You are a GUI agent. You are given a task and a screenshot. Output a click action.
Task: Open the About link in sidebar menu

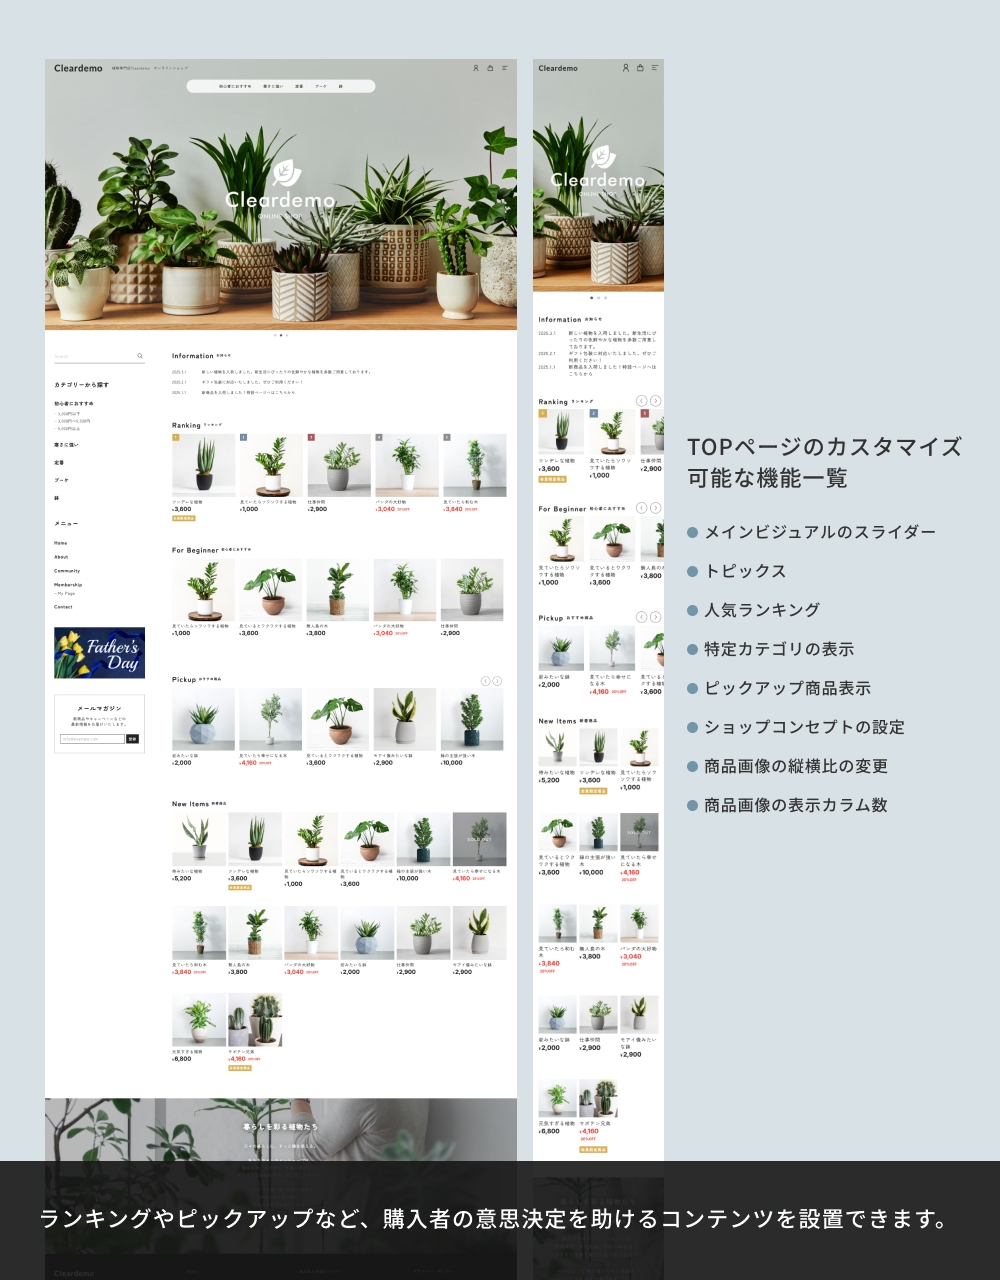[x=61, y=557]
